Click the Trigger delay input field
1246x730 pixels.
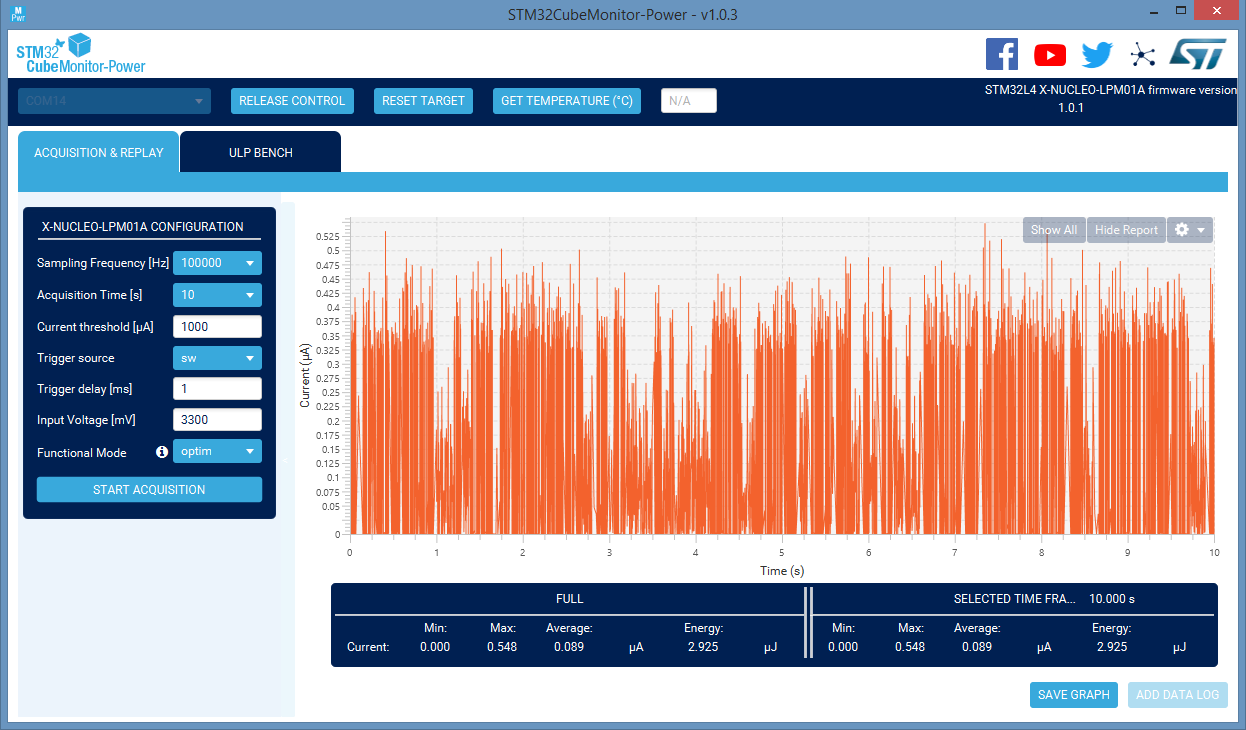tap(217, 389)
